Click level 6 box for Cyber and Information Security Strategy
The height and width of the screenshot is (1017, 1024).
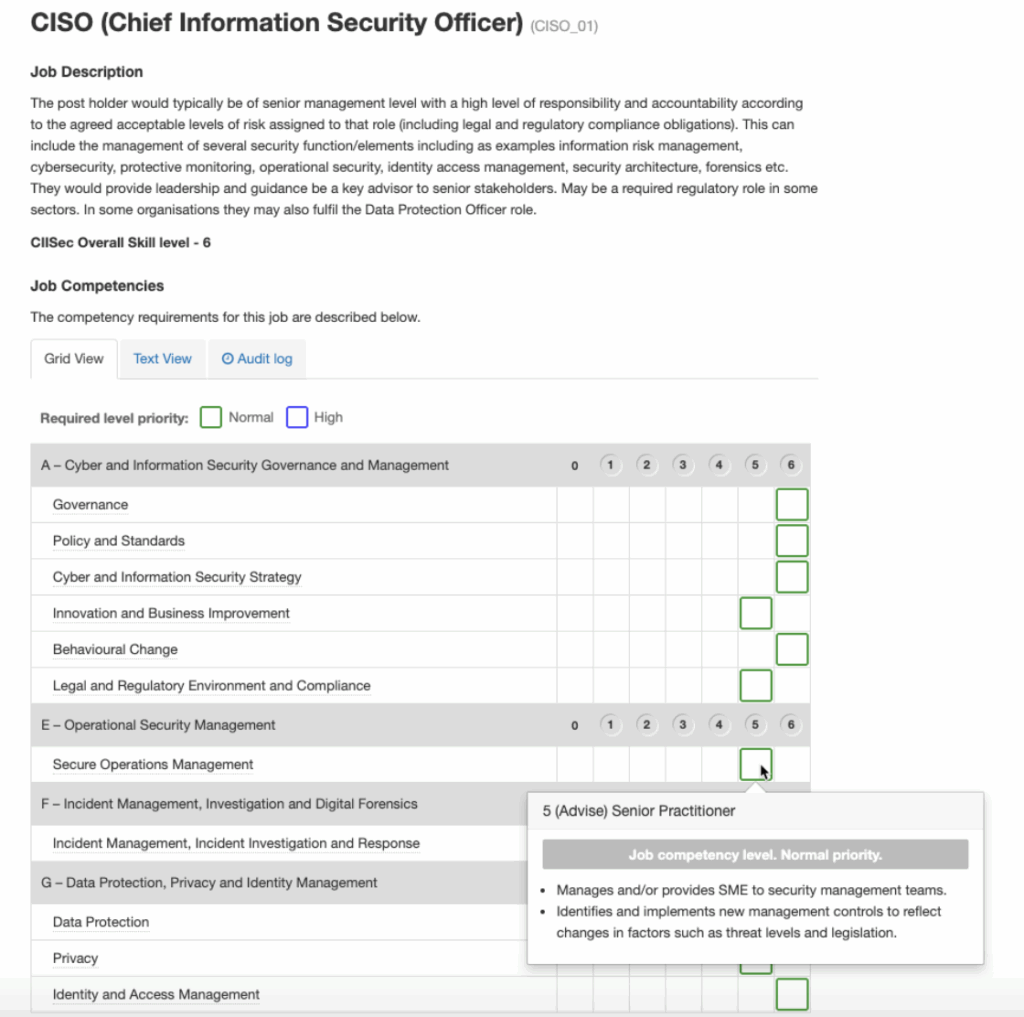pos(792,577)
